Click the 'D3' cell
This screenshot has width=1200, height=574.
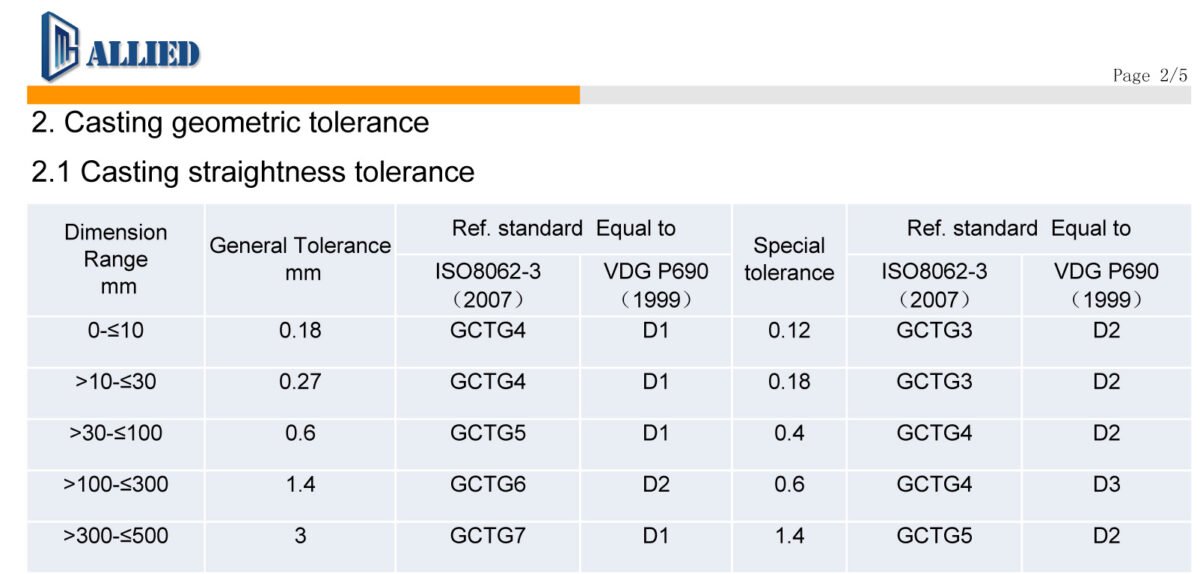(x=1106, y=484)
